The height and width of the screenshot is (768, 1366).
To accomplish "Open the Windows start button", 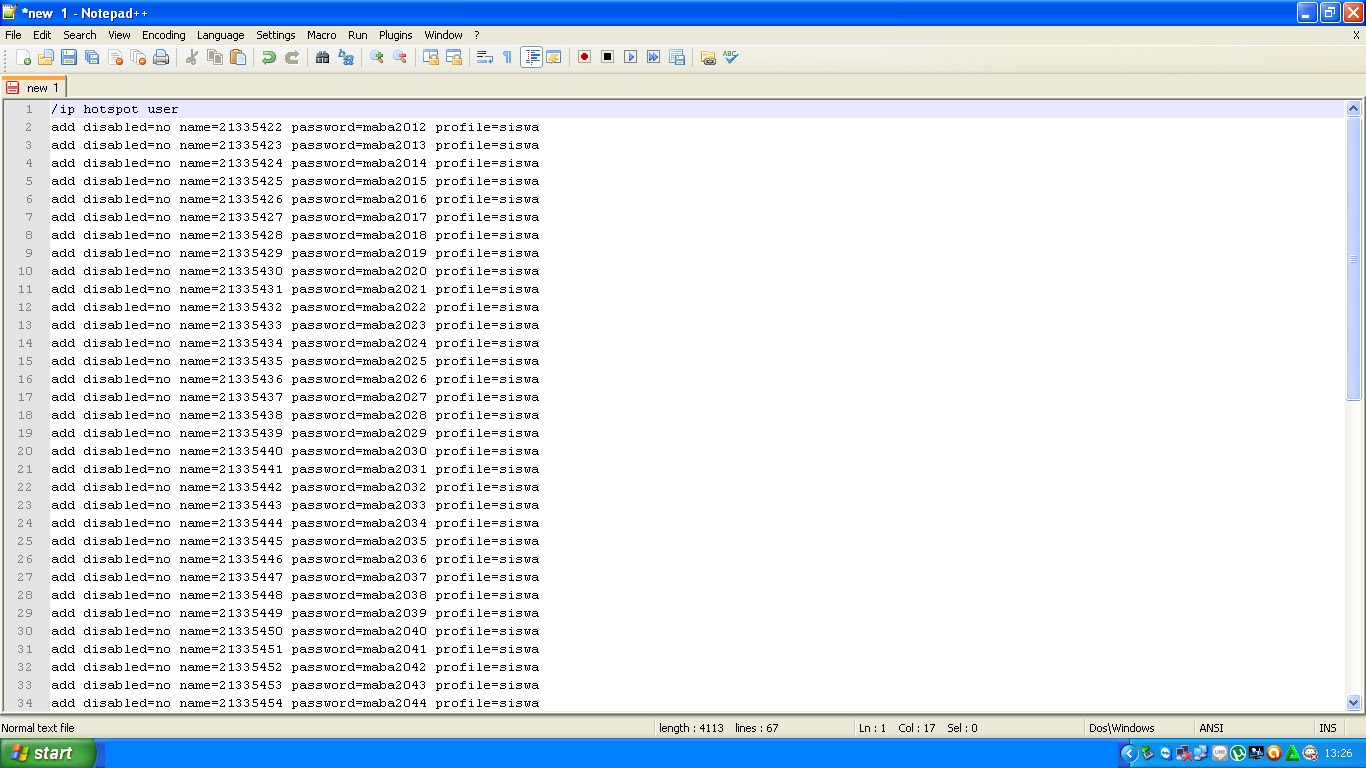I will pyautogui.click(x=48, y=753).
